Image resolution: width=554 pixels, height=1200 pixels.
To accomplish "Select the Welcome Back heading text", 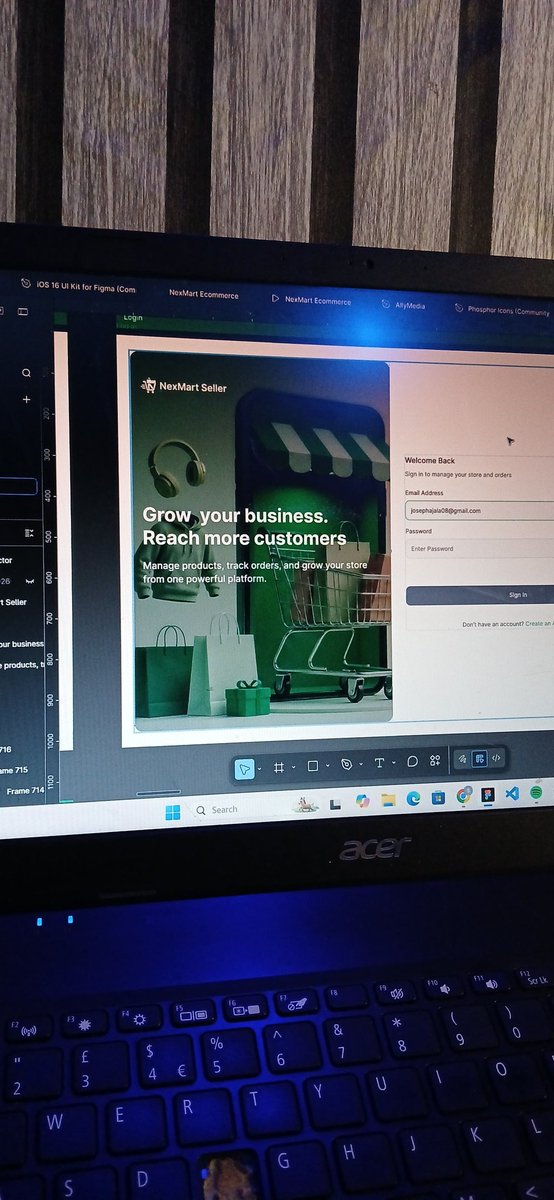I will coord(430,461).
